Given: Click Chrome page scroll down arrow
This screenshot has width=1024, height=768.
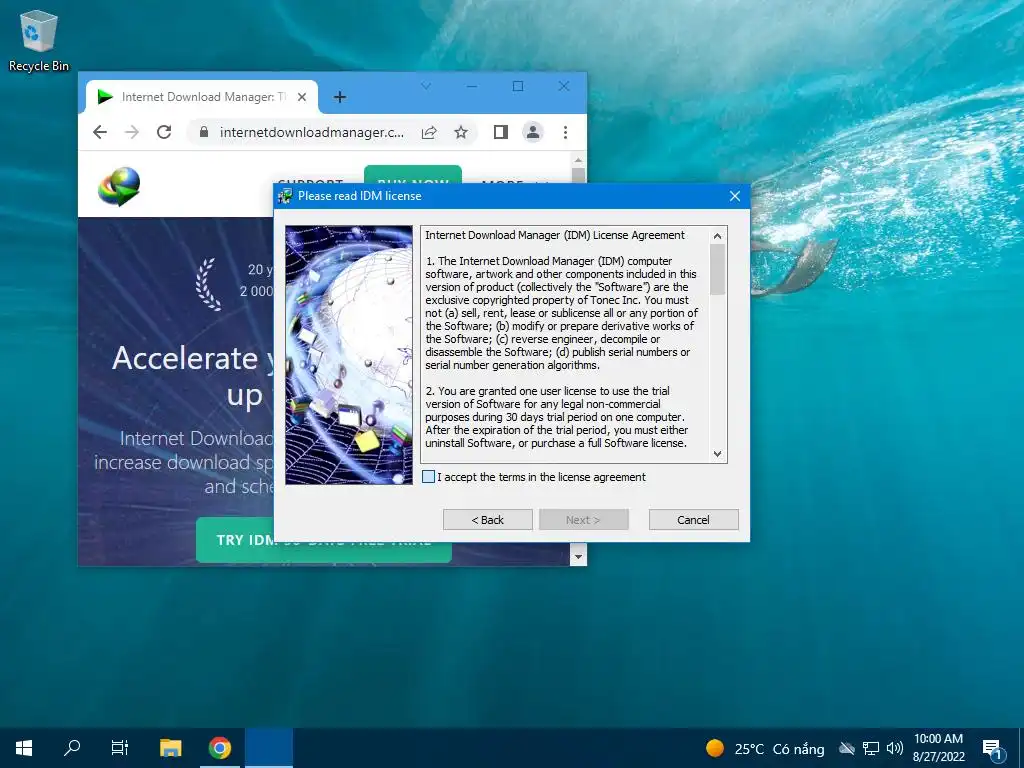Looking at the screenshot, I should click(x=578, y=557).
